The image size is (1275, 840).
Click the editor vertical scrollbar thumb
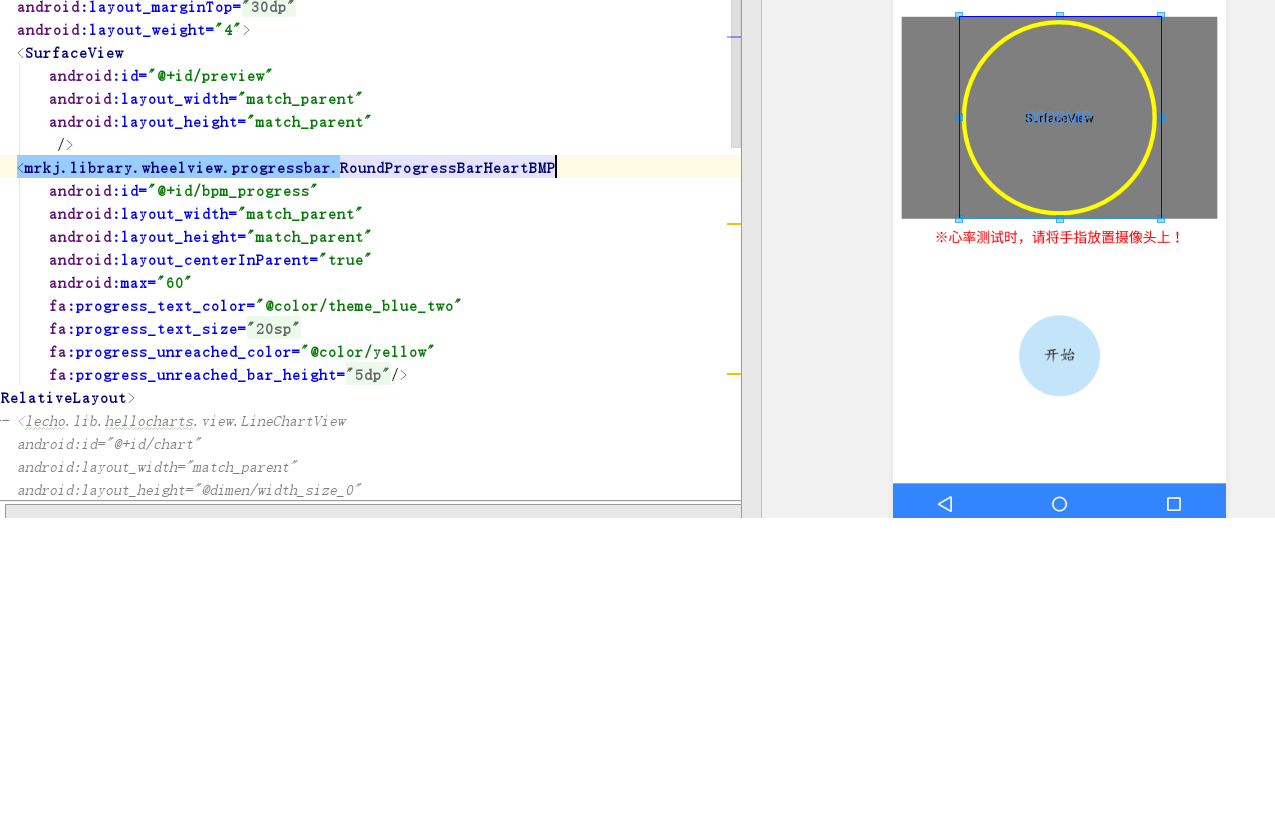(x=736, y=74)
